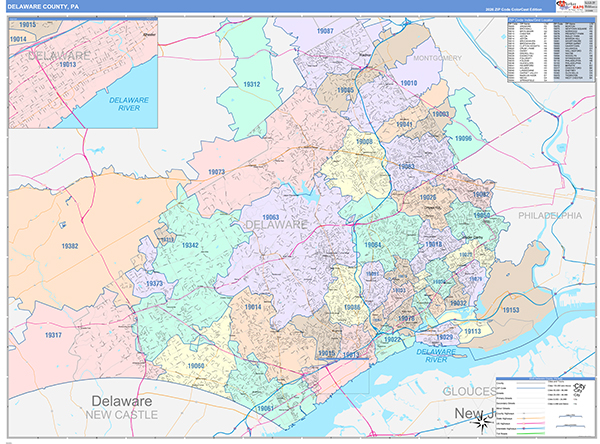Select ZIP code 19096 label
The height and width of the screenshot is (444, 600).
tap(463, 138)
